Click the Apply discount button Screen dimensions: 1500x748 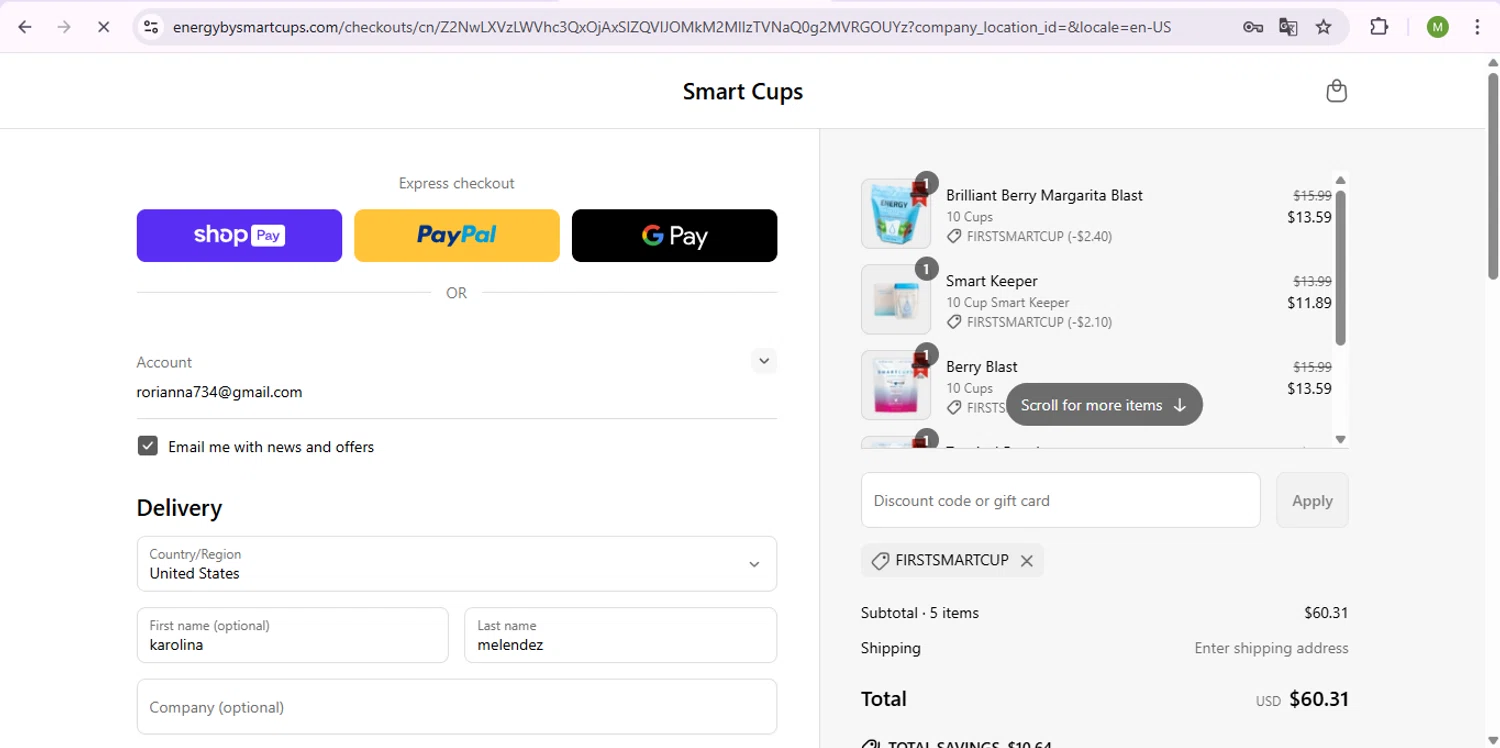[1312, 500]
